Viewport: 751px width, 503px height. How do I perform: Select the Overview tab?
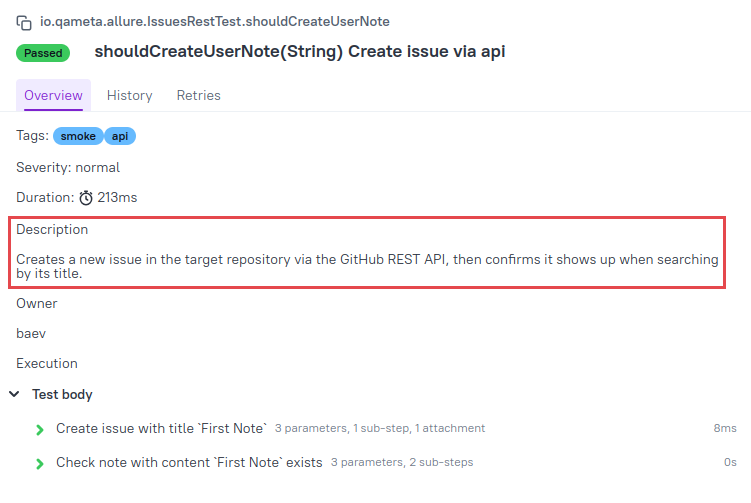click(x=53, y=95)
